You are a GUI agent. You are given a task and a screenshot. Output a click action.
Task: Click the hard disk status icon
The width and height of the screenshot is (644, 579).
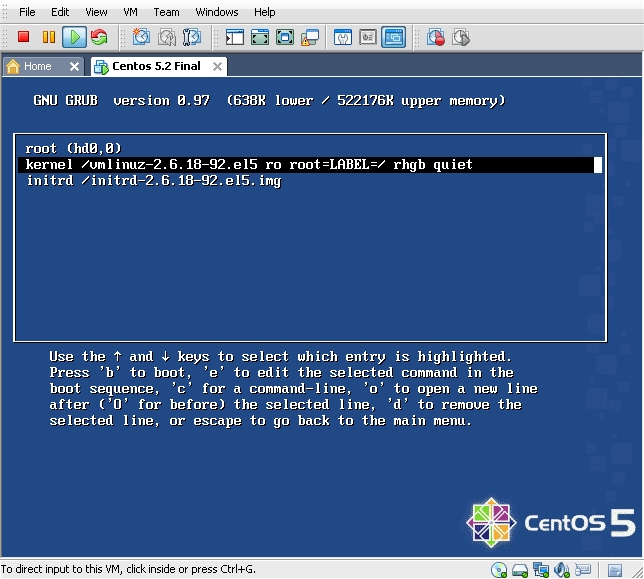click(x=520, y=570)
